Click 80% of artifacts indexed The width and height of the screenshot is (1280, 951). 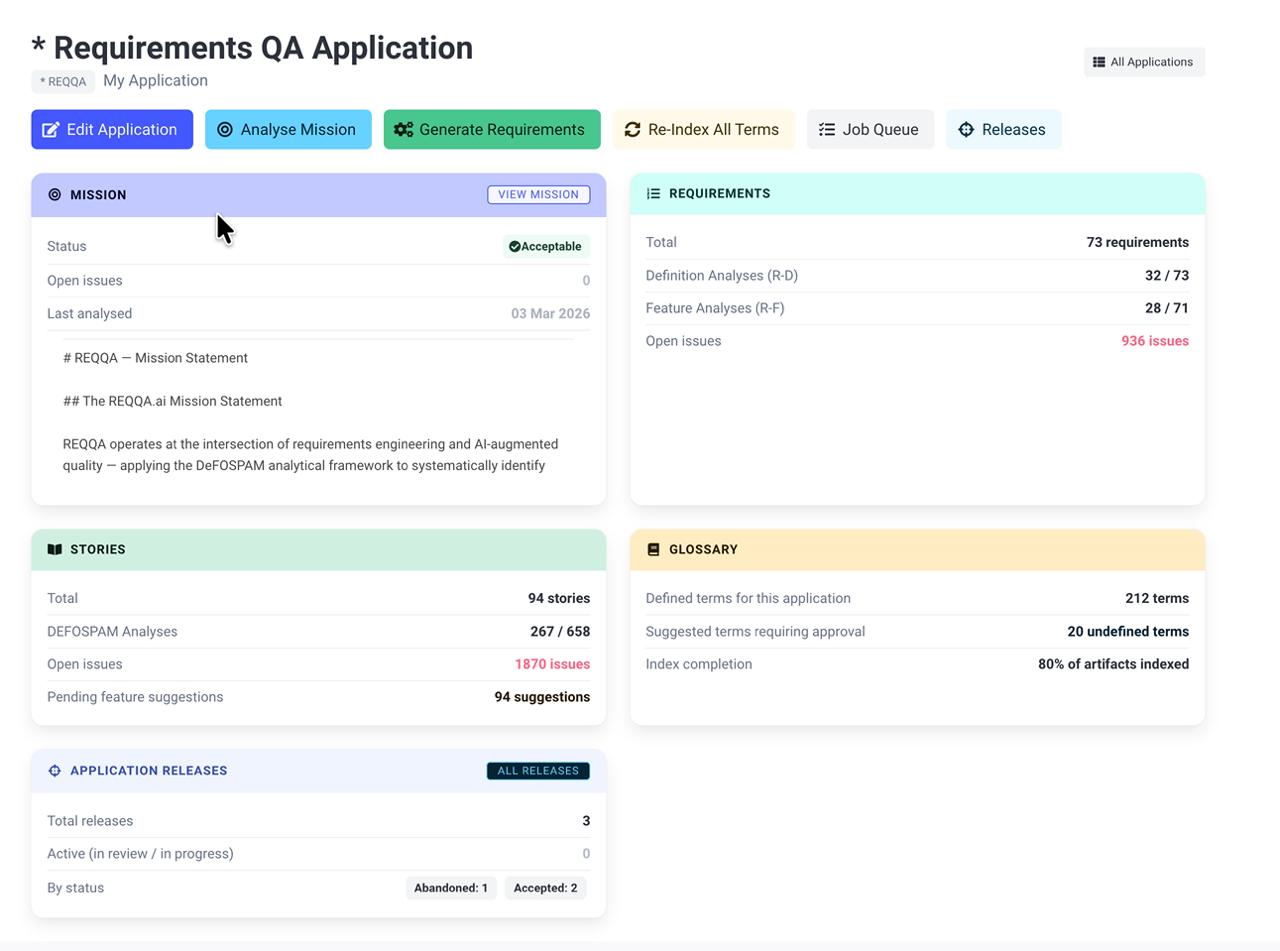(x=1113, y=664)
